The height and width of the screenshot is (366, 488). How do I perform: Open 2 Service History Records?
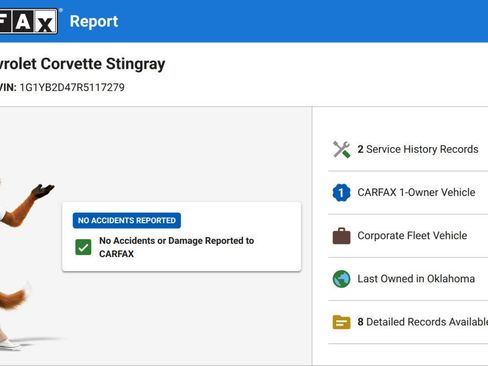pyautogui.click(x=408, y=149)
